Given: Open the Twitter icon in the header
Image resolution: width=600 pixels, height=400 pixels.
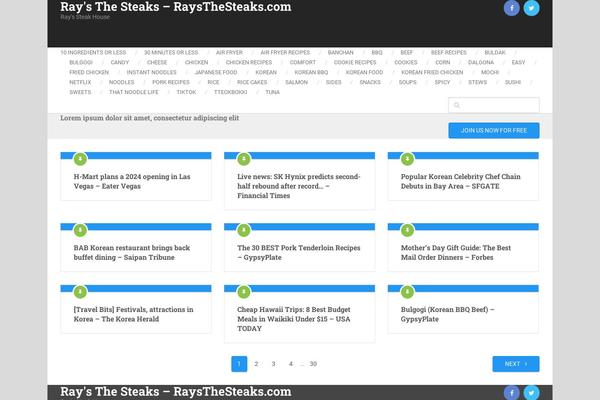Looking at the screenshot, I should click(x=531, y=8).
